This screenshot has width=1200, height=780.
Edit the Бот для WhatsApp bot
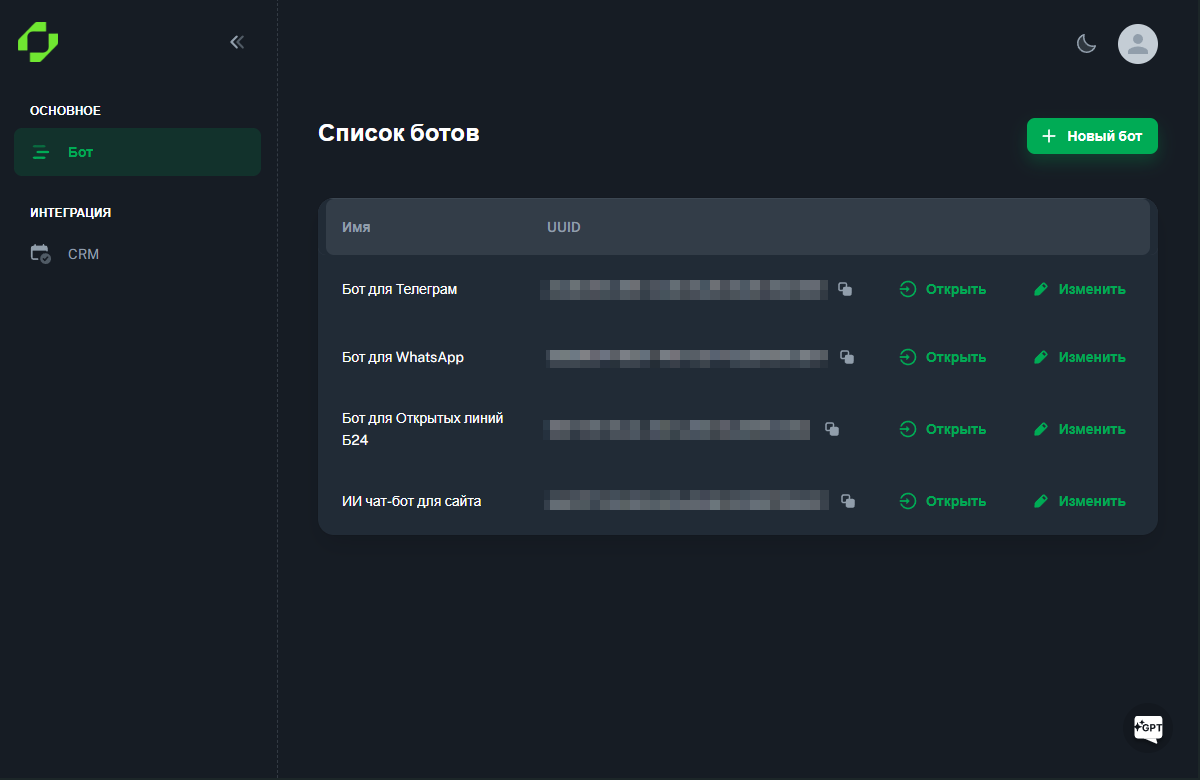[x=1079, y=357]
